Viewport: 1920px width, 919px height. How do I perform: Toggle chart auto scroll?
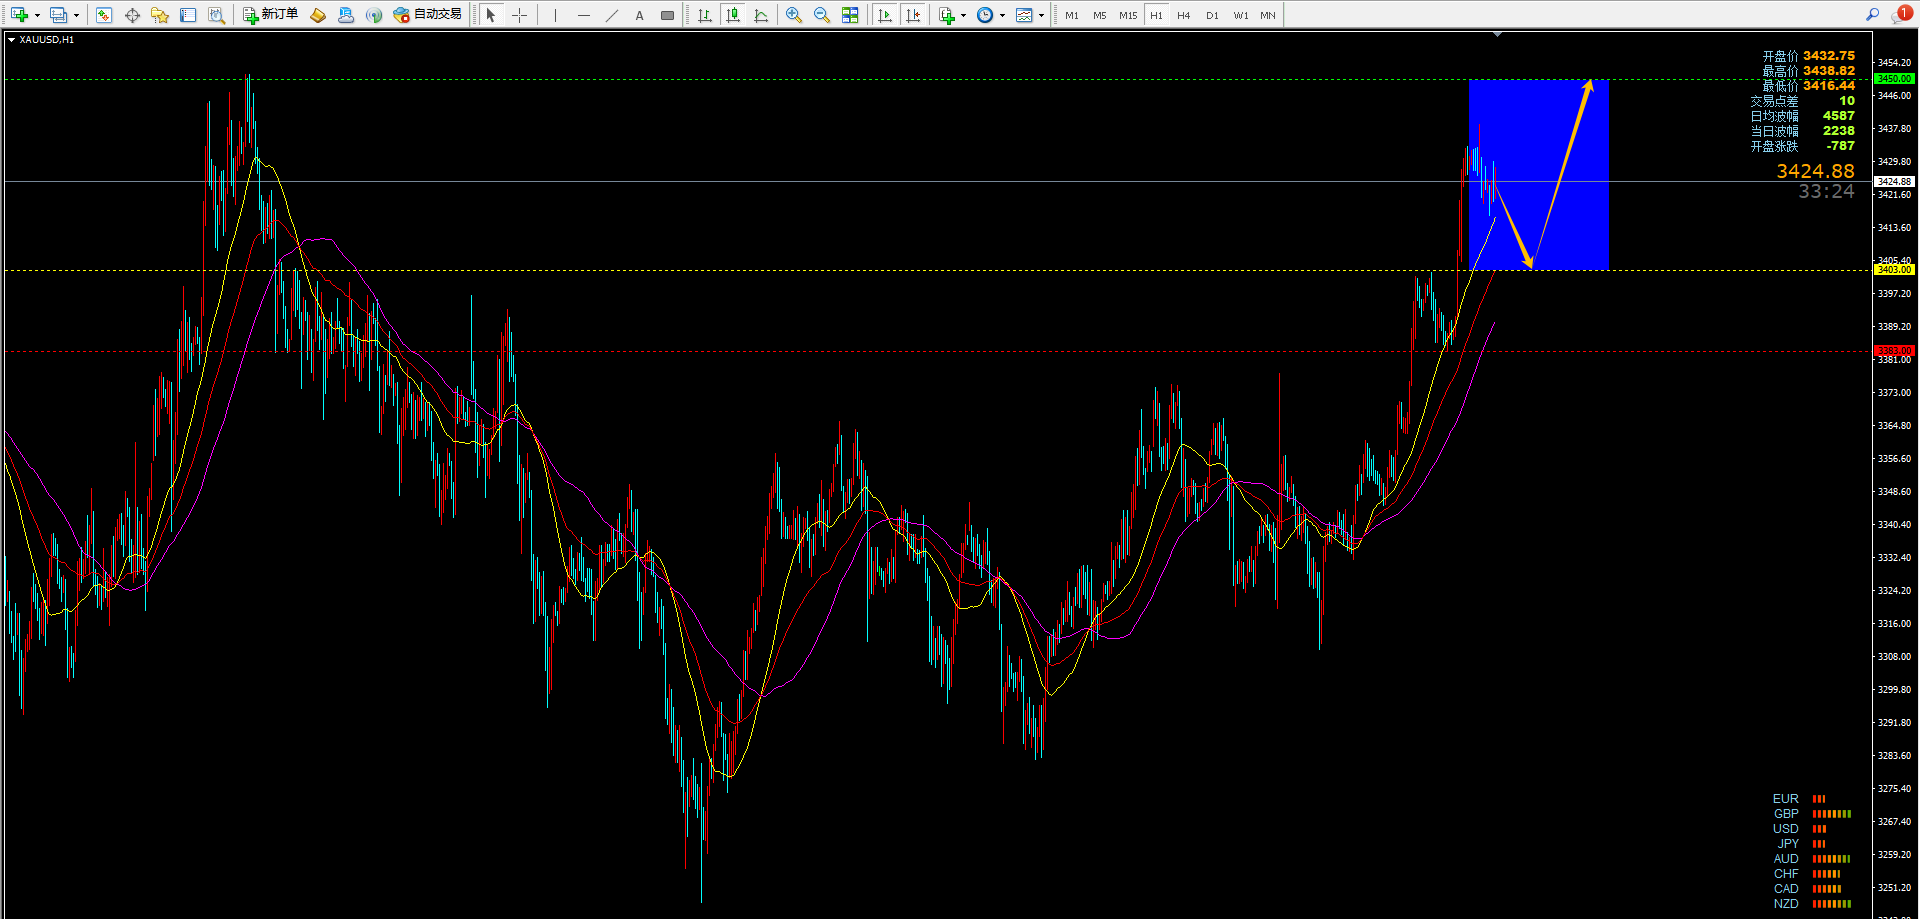tap(885, 15)
